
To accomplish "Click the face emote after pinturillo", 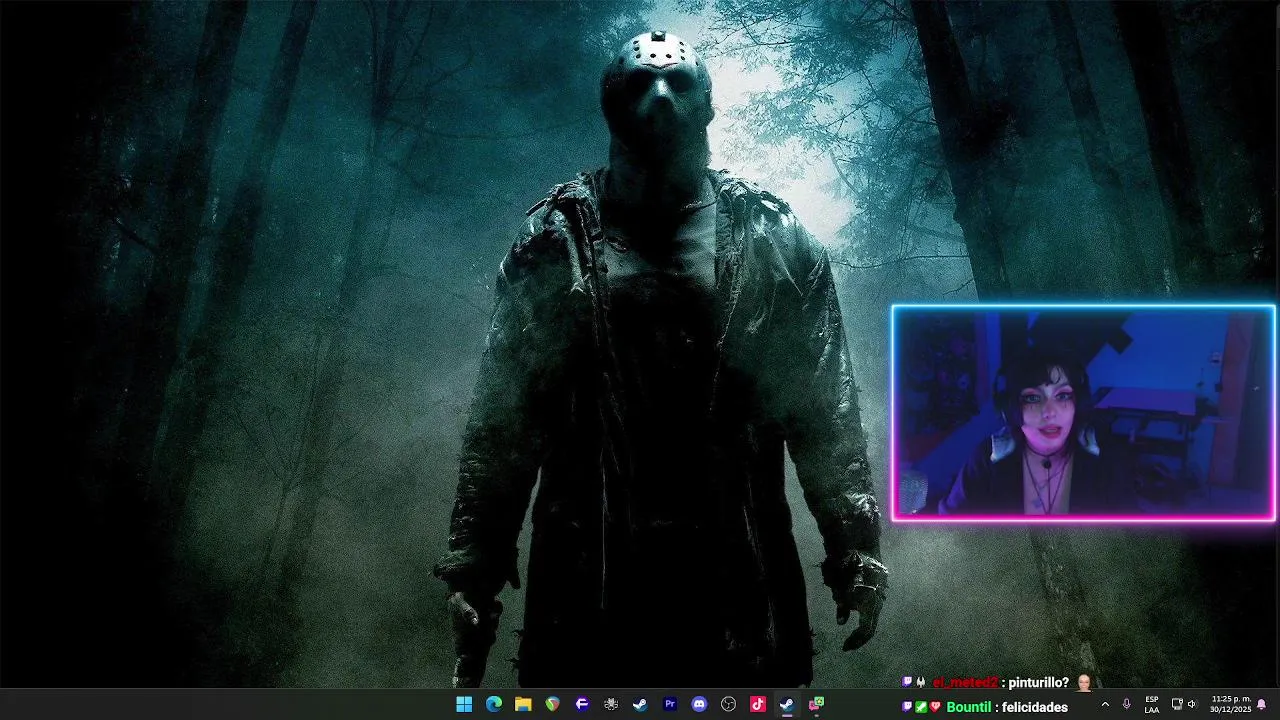I will (1084, 682).
